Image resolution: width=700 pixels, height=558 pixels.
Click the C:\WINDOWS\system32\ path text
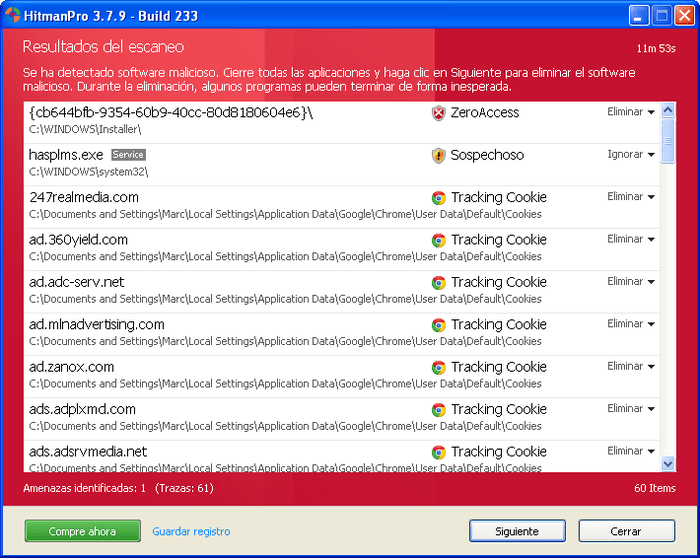pyautogui.click(x=88, y=172)
